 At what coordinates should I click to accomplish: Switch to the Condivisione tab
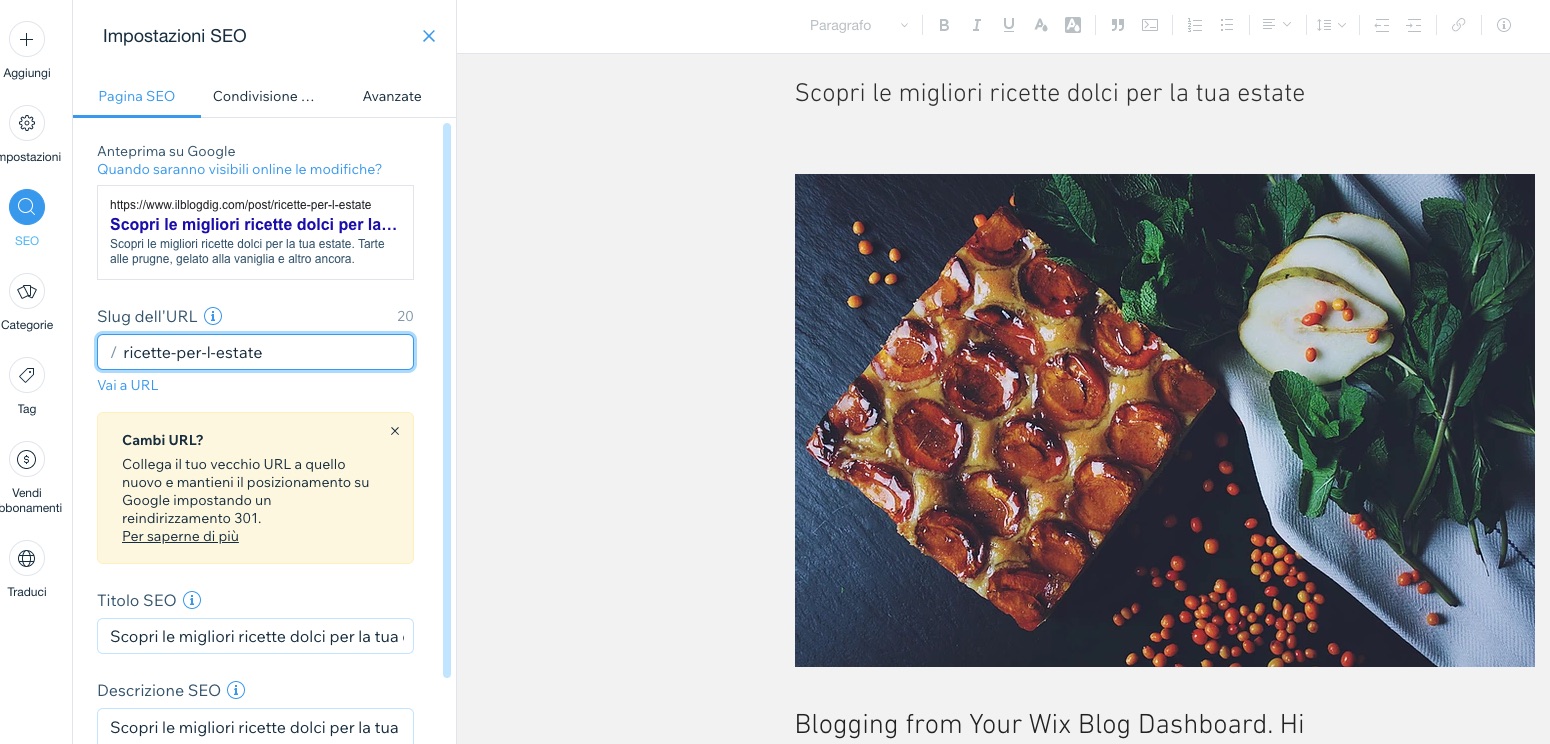tap(264, 96)
